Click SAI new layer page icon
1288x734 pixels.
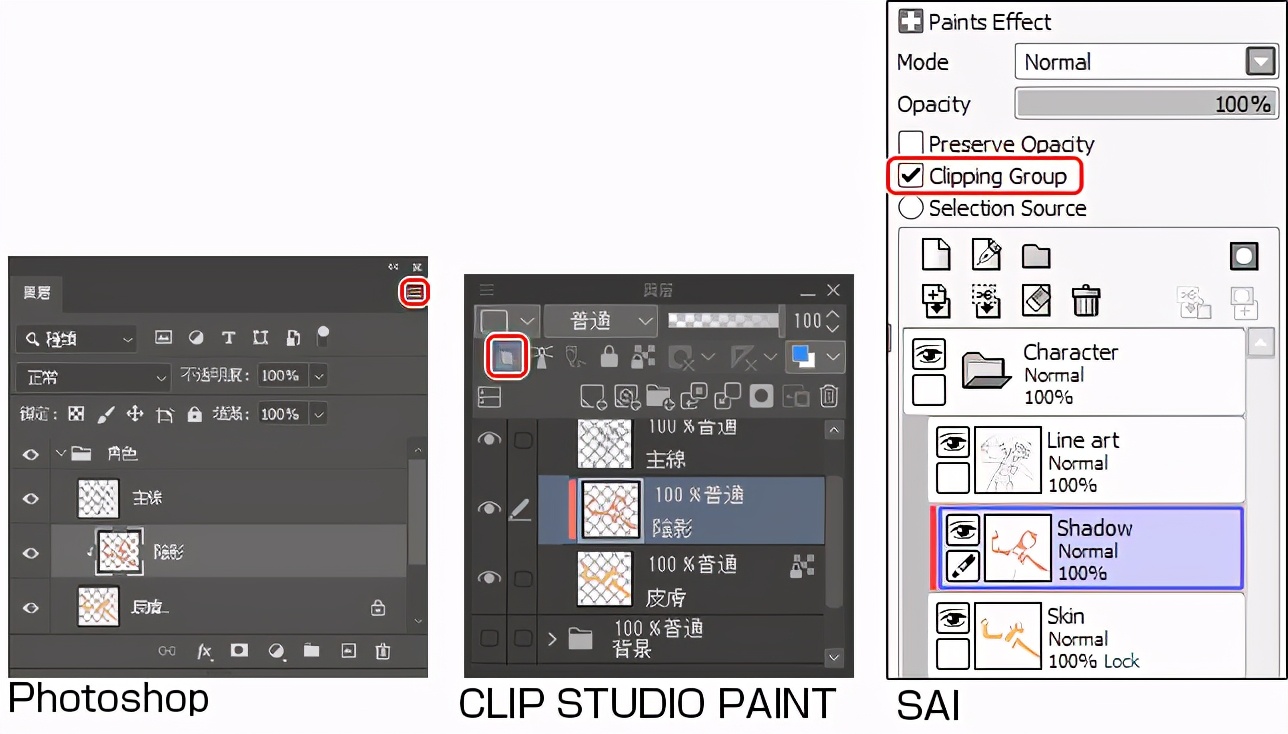tap(935, 255)
